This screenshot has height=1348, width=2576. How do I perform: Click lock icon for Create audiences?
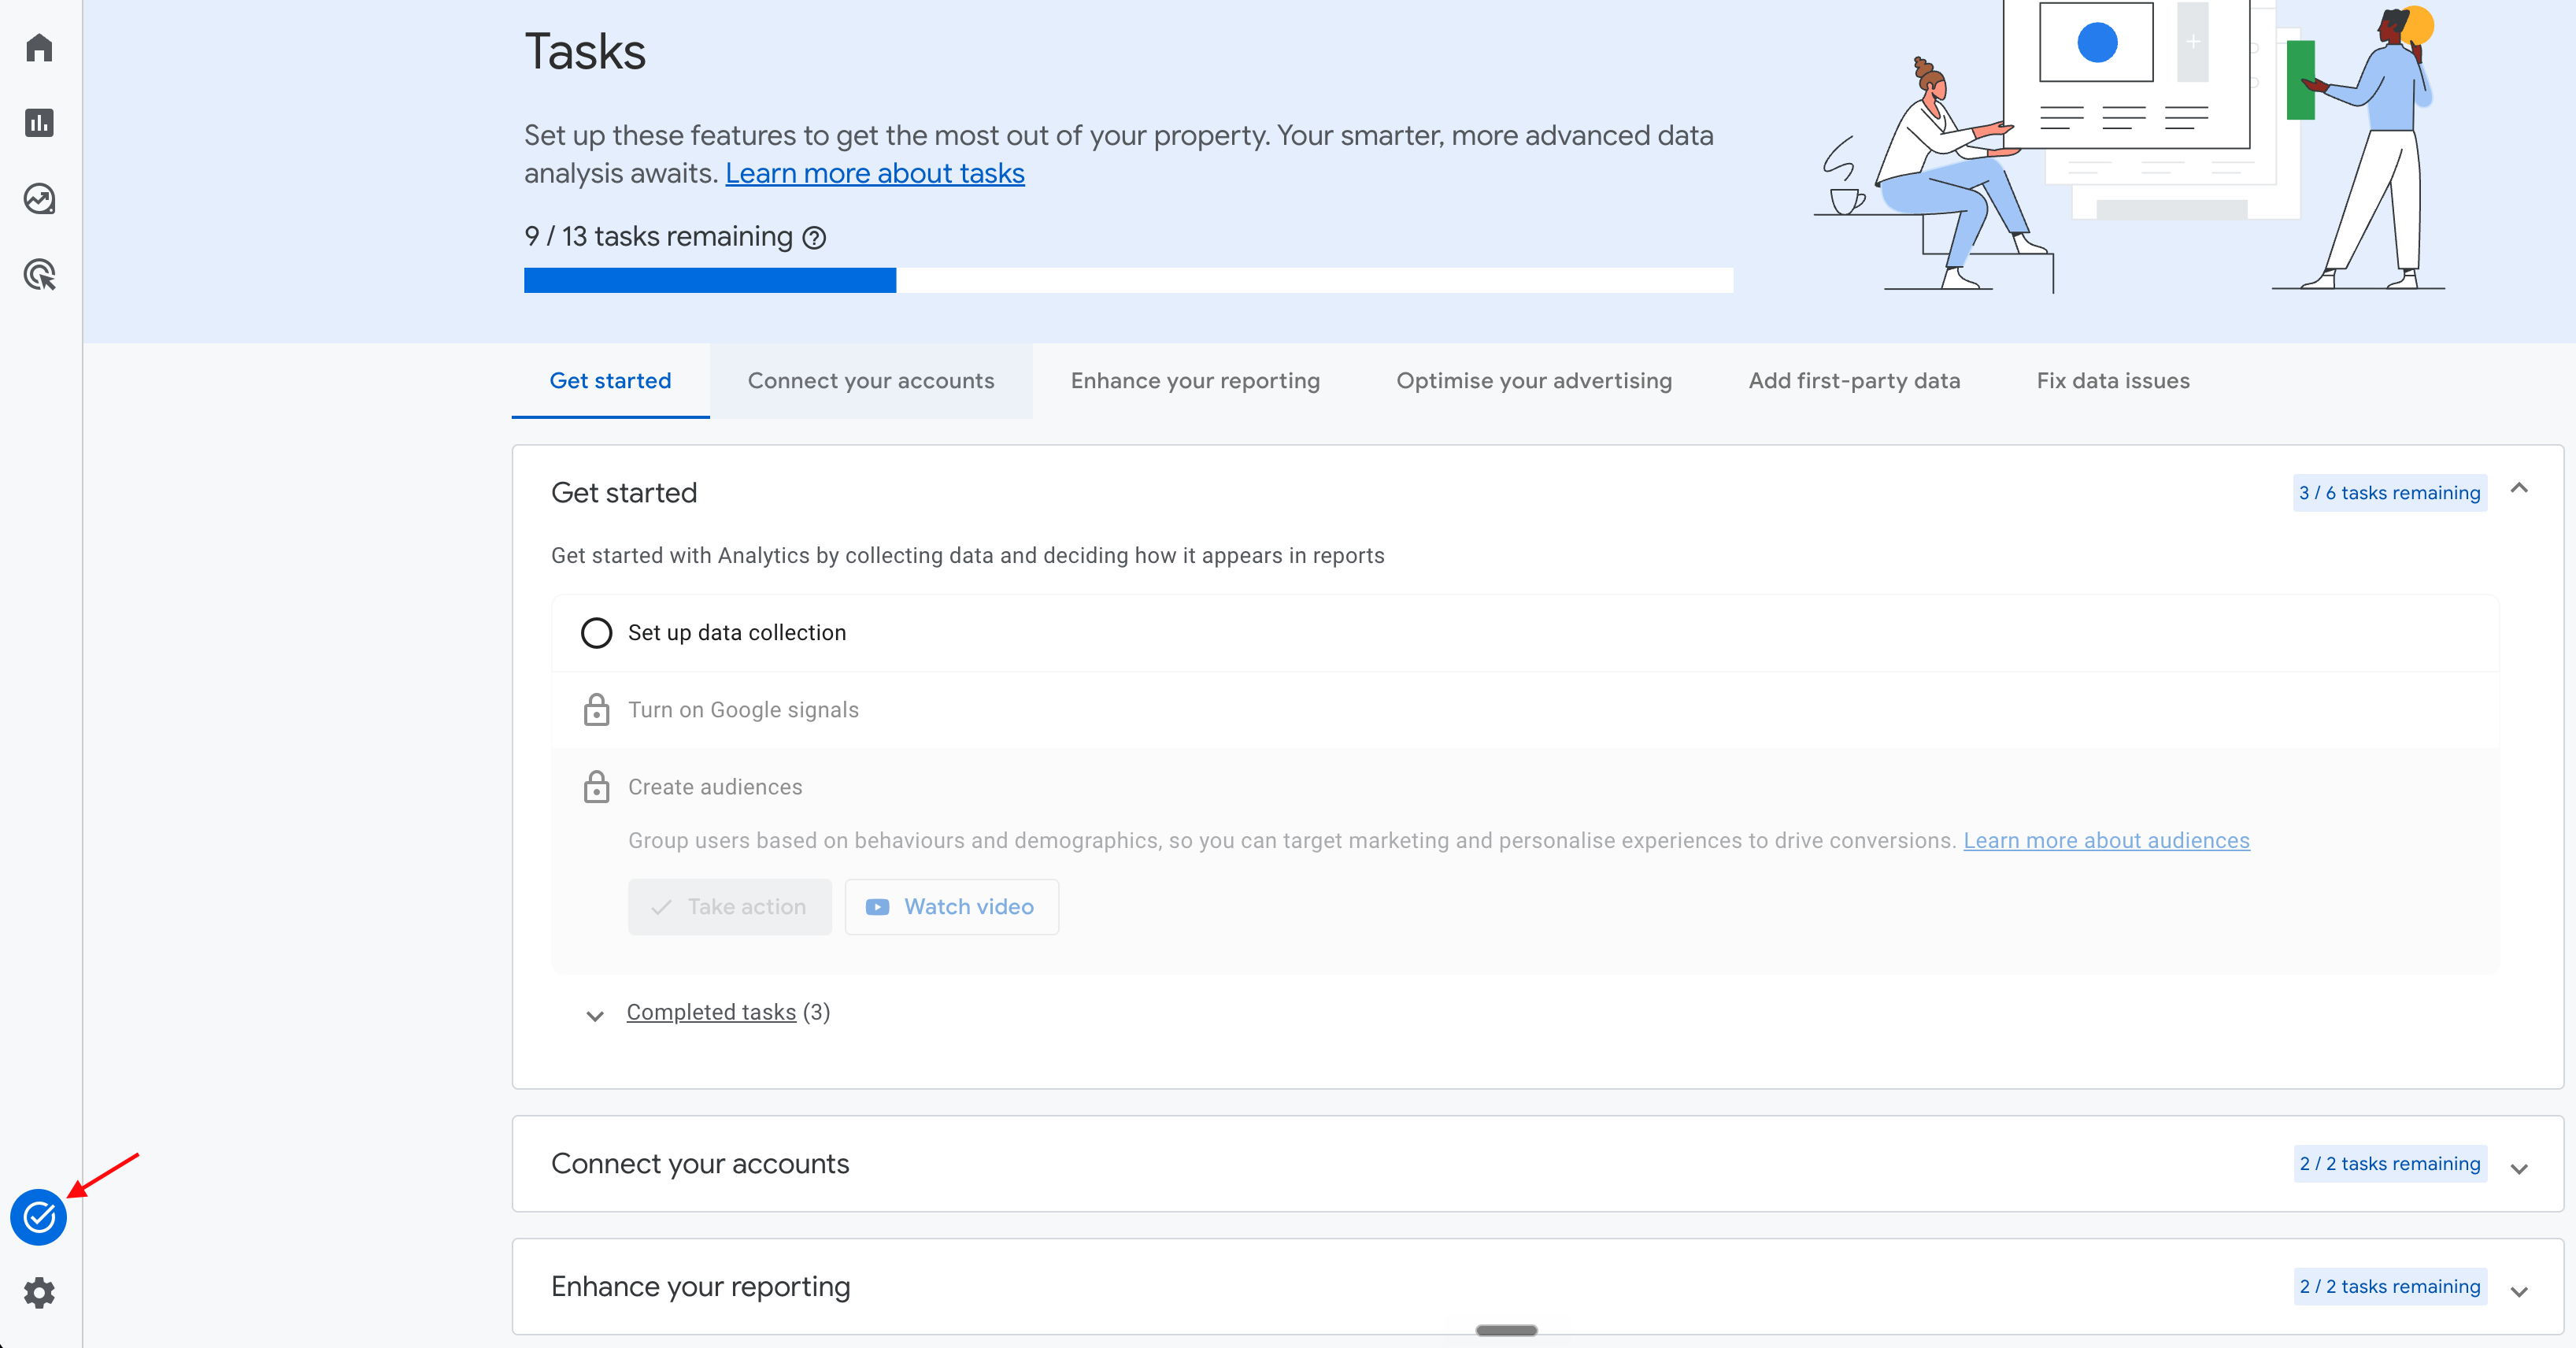click(596, 787)
